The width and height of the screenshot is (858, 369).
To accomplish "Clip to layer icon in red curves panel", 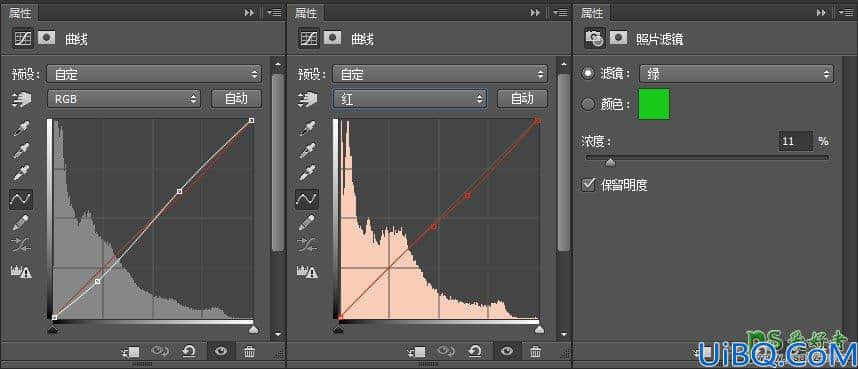I will click(x=417, y=351).
